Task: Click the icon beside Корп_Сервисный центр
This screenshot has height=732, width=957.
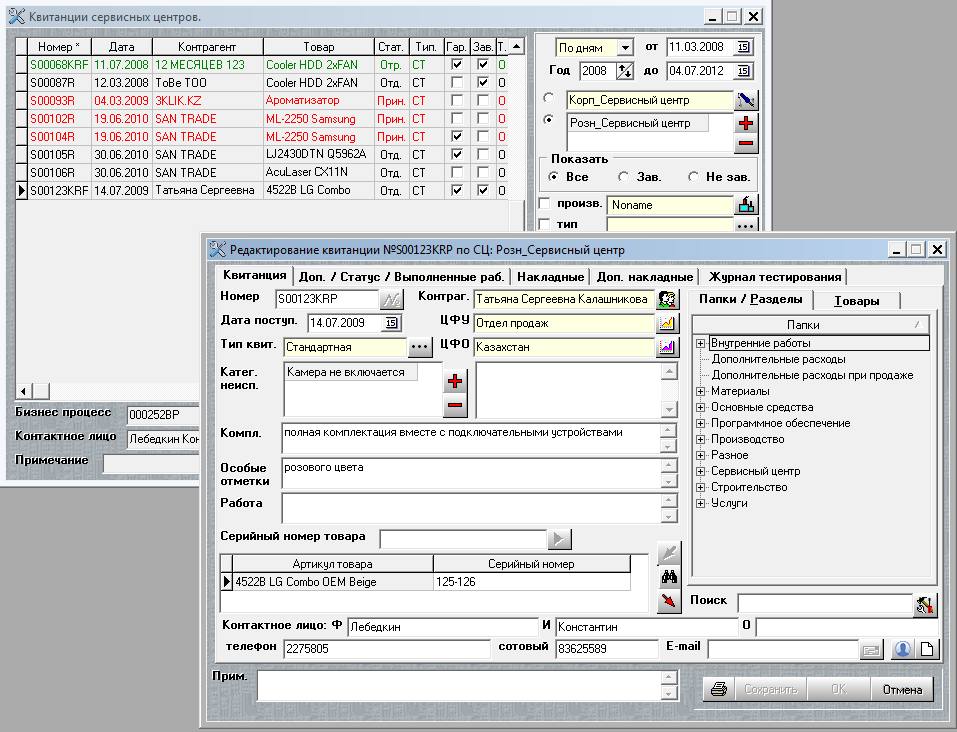Action: pos(746,100)
